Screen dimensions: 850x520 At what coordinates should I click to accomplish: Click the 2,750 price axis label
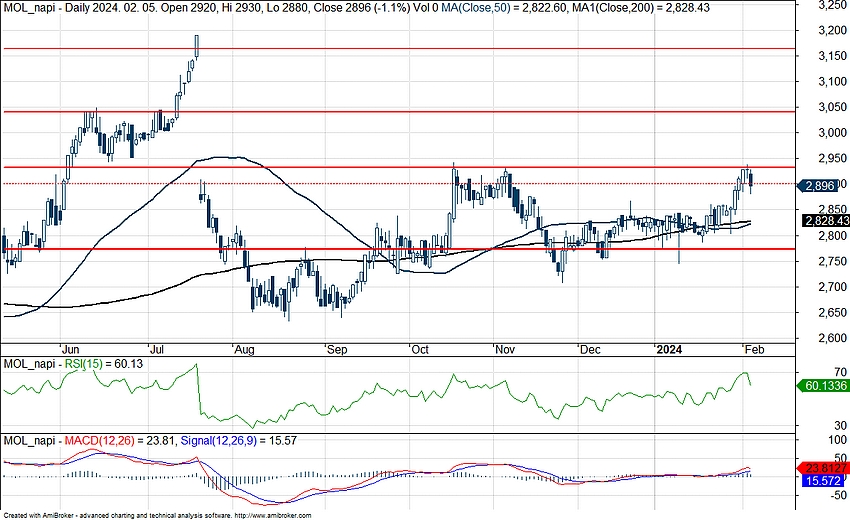pos(833,261)
